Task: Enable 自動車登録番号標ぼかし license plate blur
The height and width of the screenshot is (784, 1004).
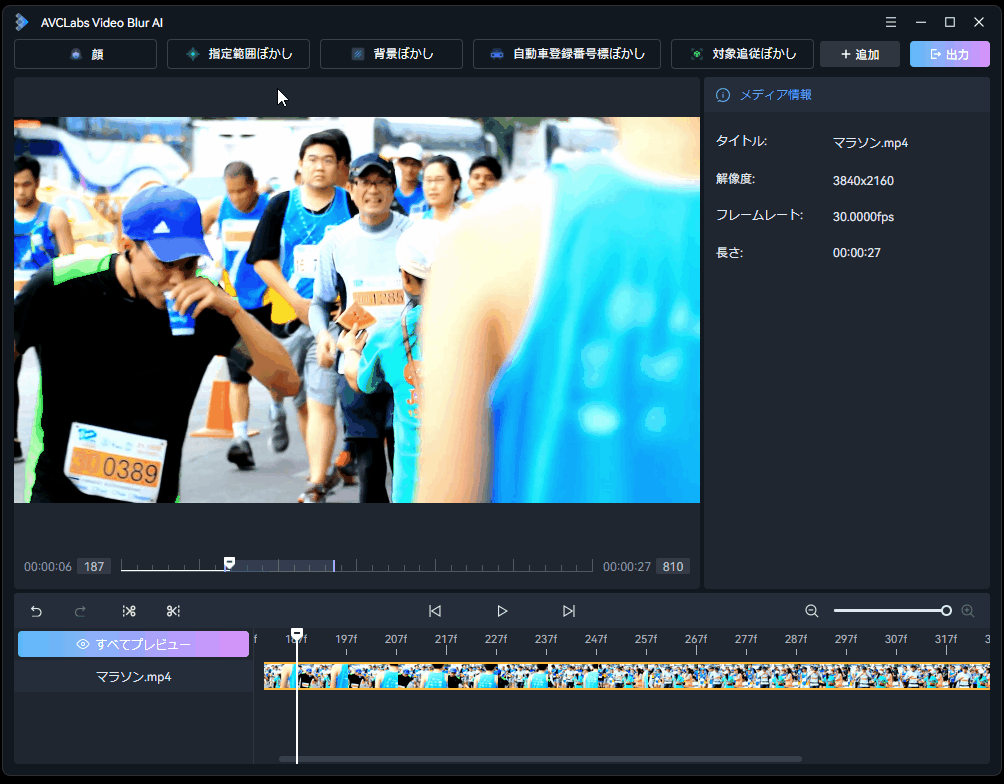Action: click(x=566, y=54)
